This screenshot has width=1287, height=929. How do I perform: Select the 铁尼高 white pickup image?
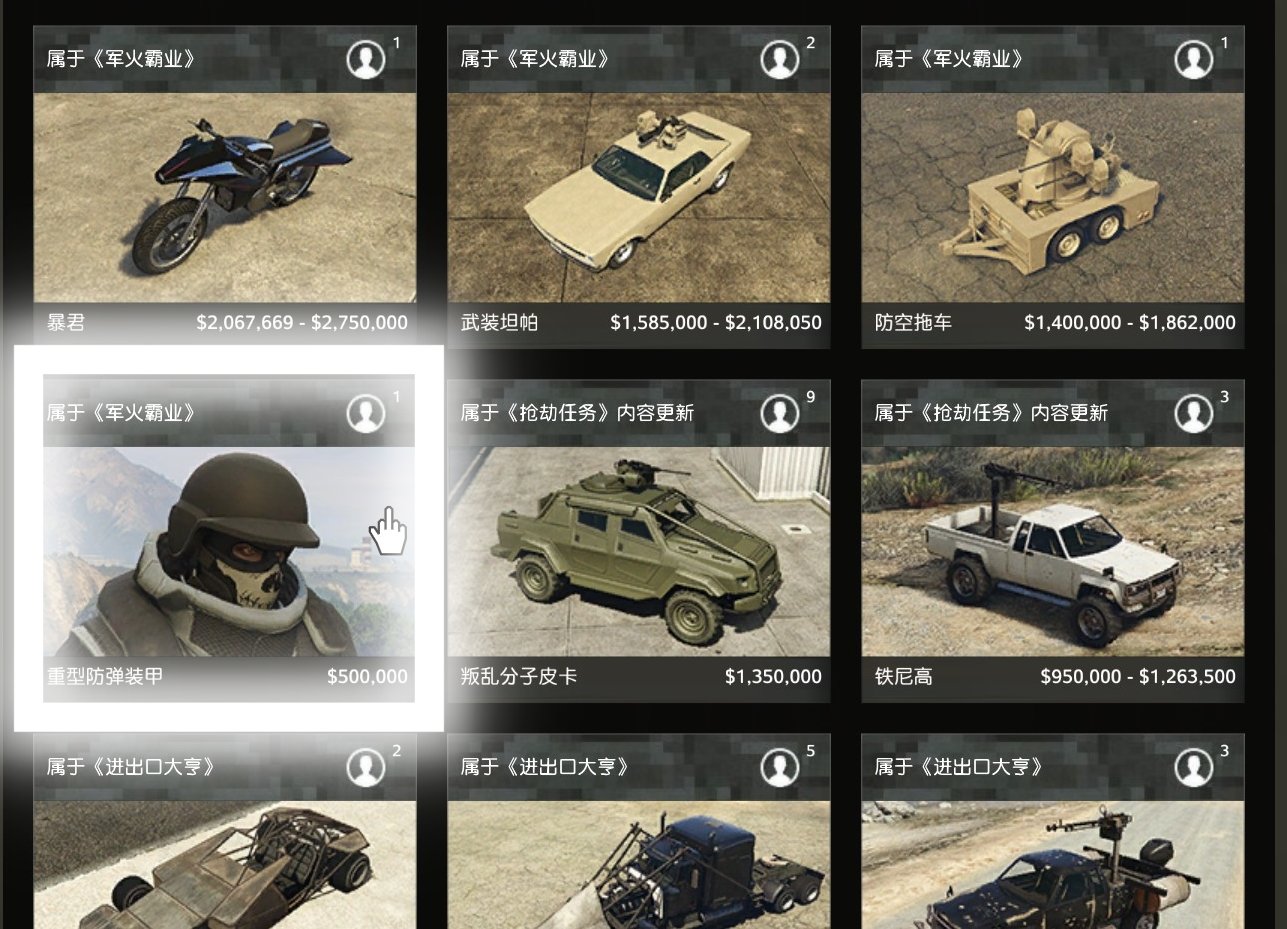(1053, 552)
